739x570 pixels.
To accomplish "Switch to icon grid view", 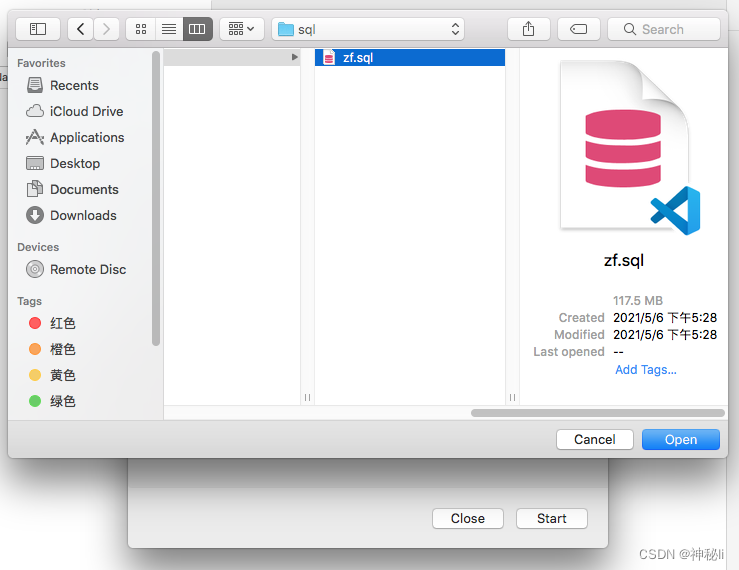I will coord(140,29).
